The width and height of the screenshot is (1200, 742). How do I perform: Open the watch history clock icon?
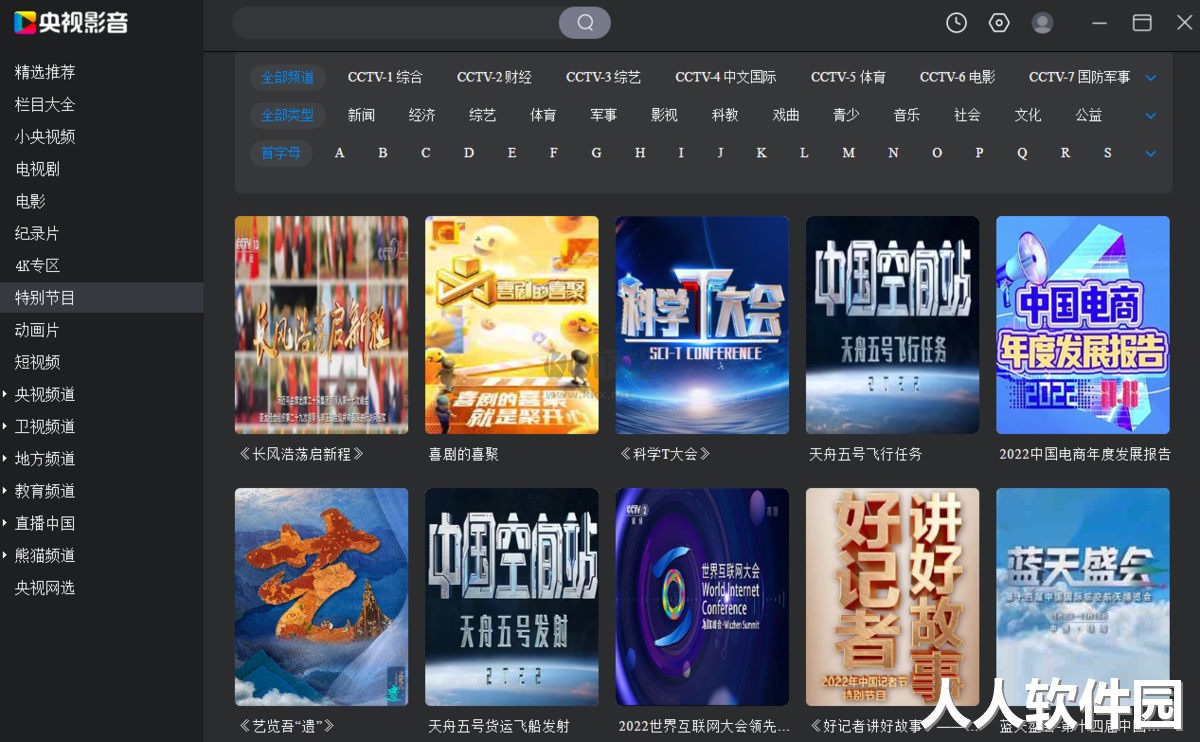point(957,23)
